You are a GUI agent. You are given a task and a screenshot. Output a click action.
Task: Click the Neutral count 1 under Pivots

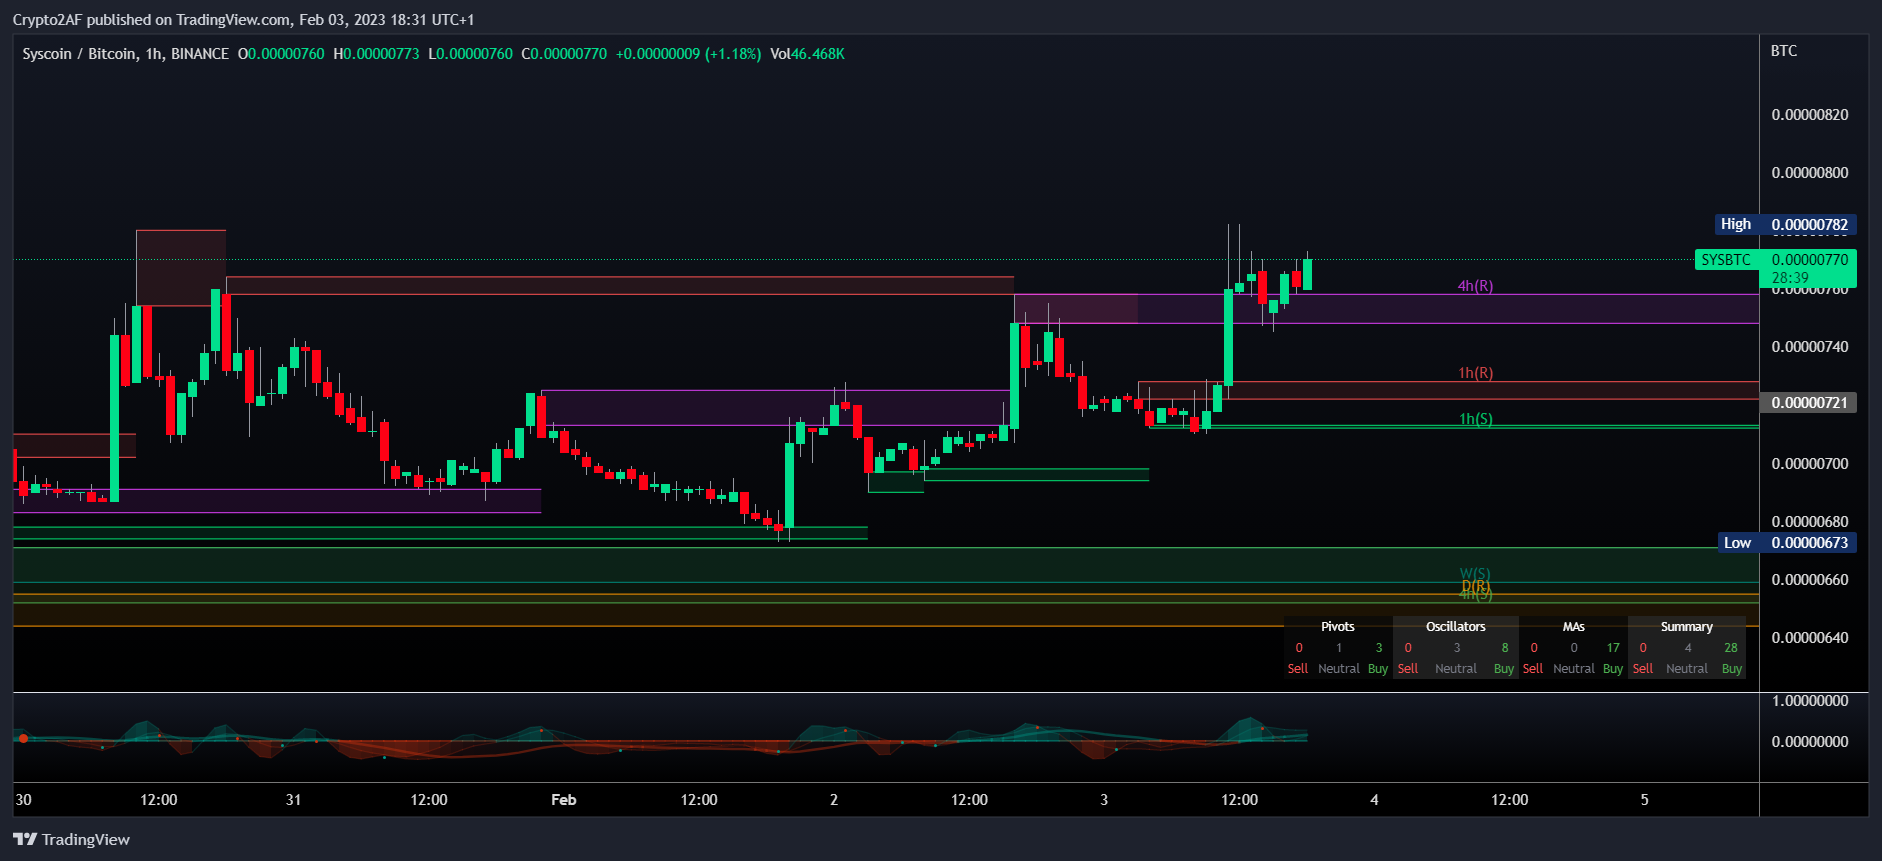pos(1339,648)
